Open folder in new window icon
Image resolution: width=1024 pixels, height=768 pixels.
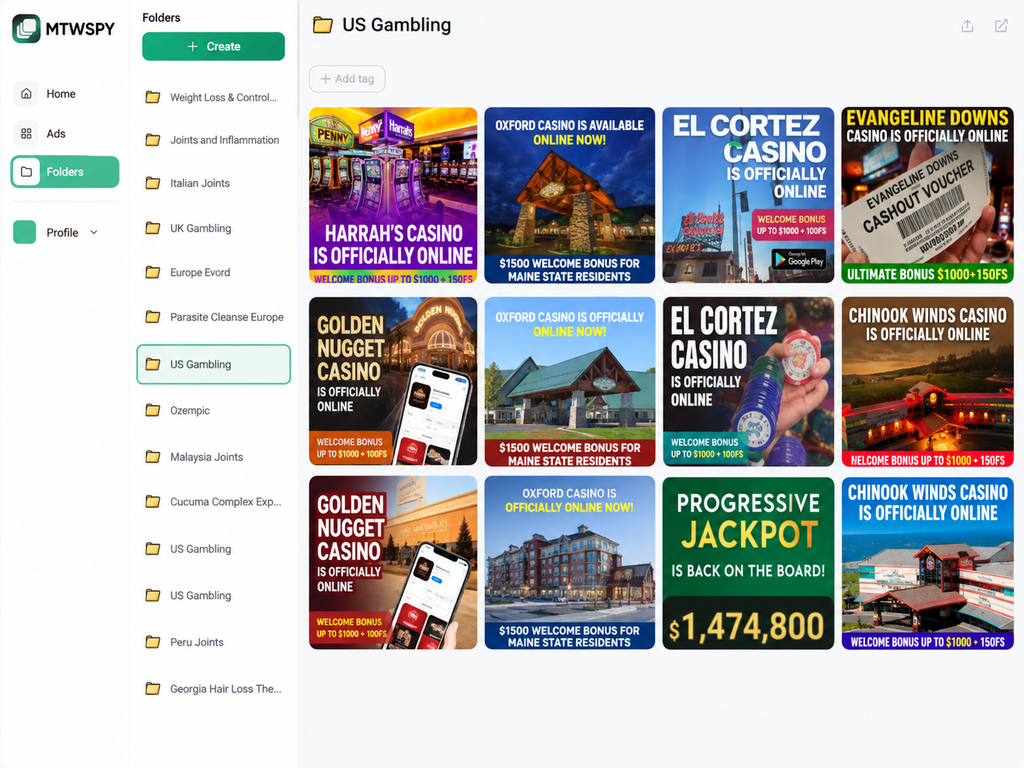point(1001,26)
